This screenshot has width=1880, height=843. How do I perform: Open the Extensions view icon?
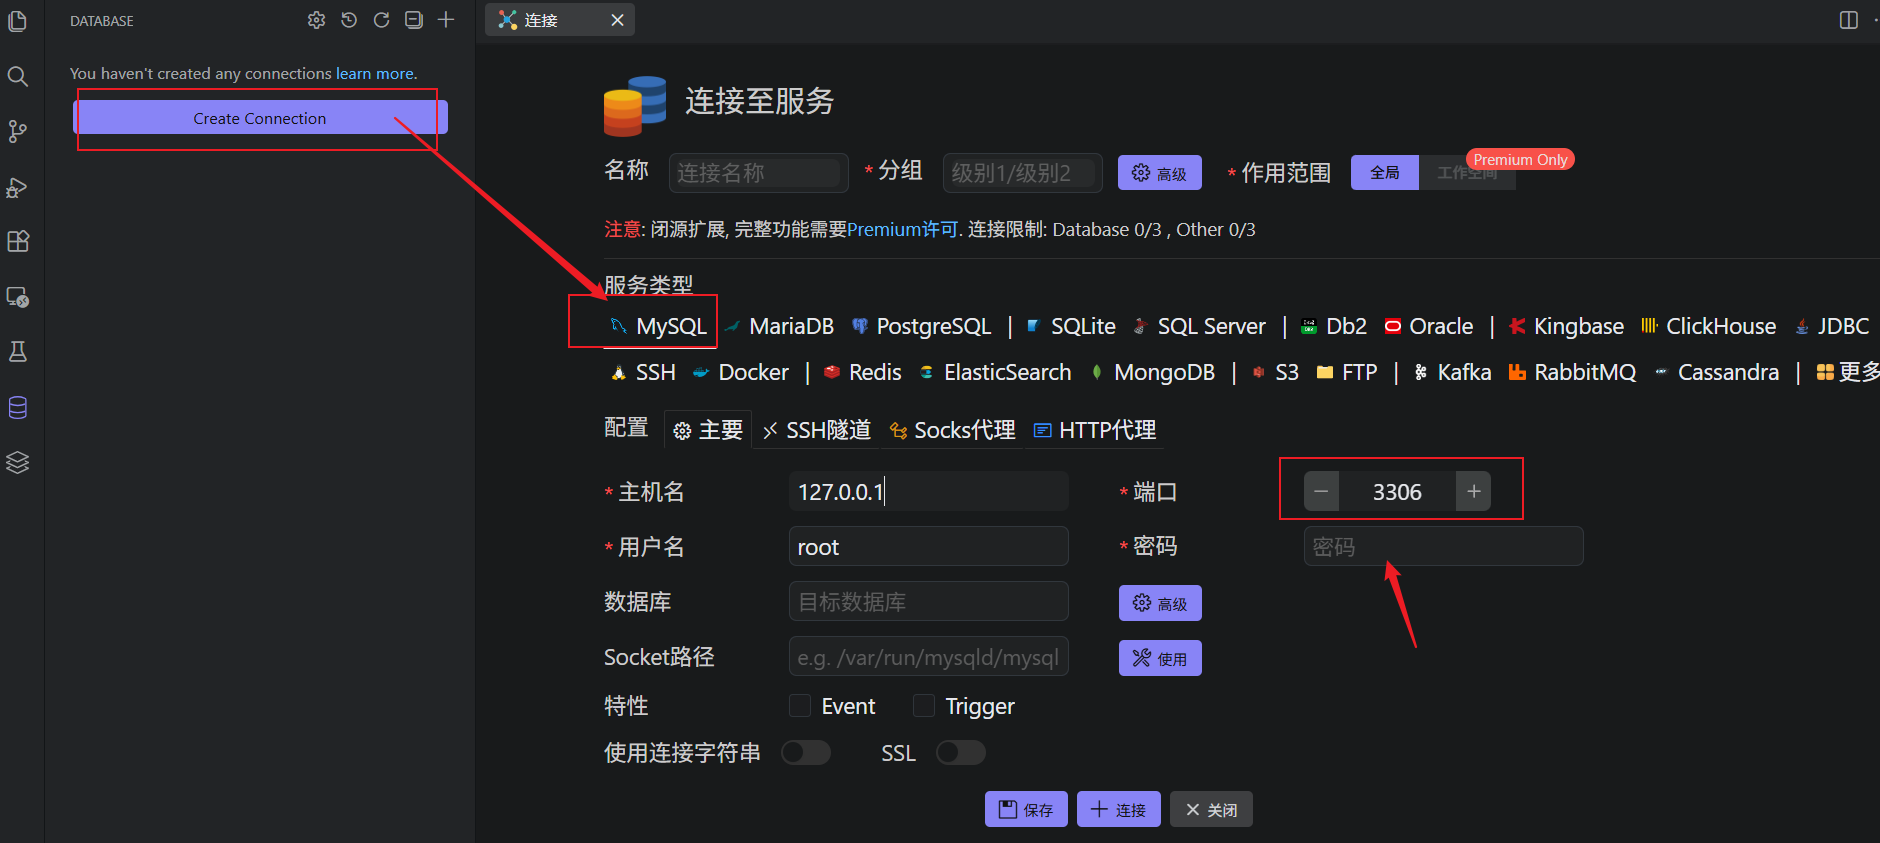pyautogui.click(x=18, y=241)
